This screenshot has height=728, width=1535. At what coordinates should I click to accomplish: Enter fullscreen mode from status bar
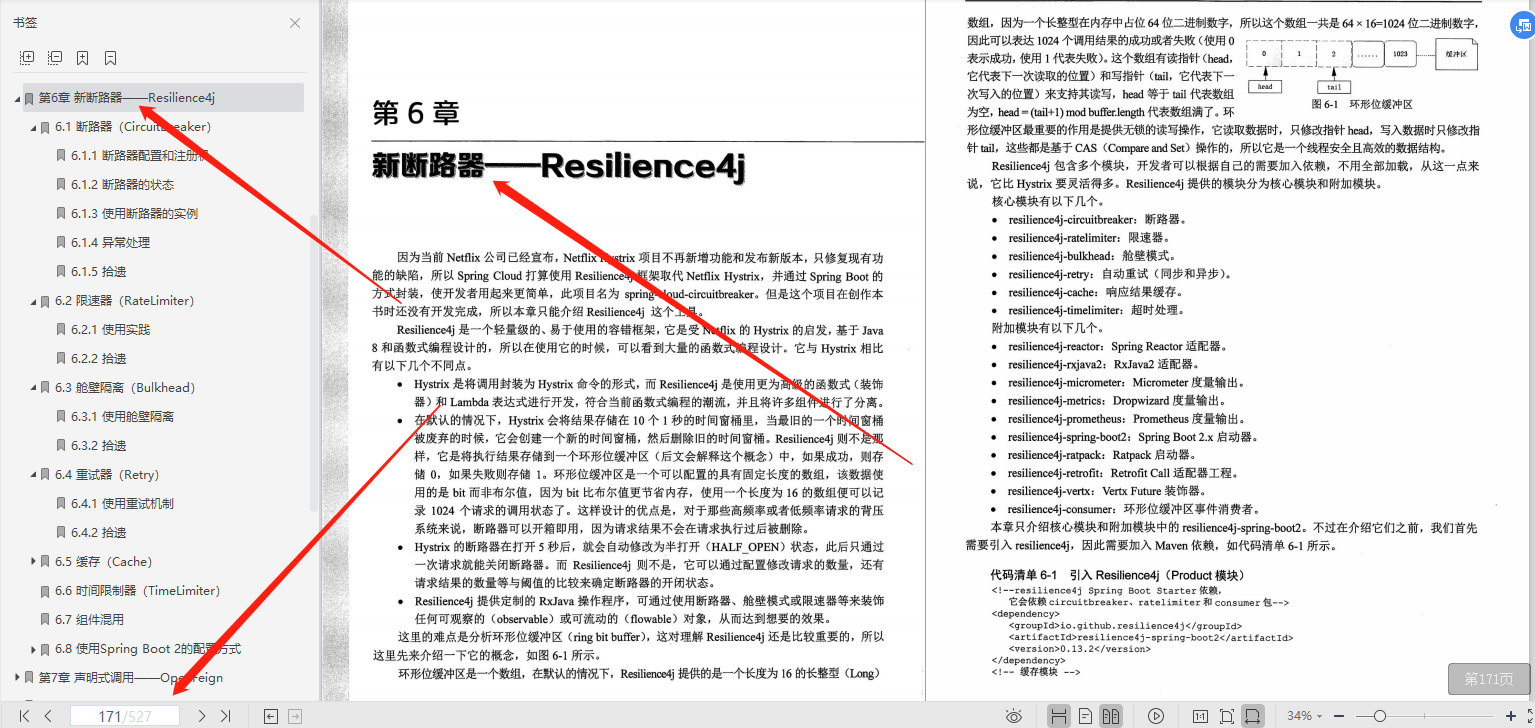click(1528, 716)
